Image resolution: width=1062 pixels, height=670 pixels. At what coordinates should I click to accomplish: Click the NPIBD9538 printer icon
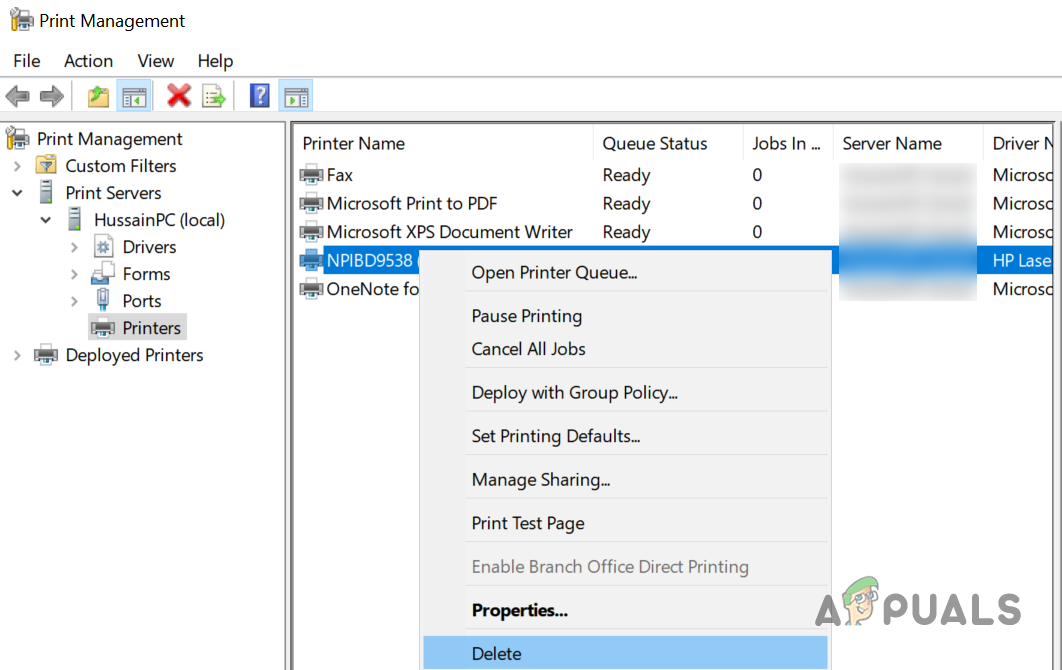[312, 260]
